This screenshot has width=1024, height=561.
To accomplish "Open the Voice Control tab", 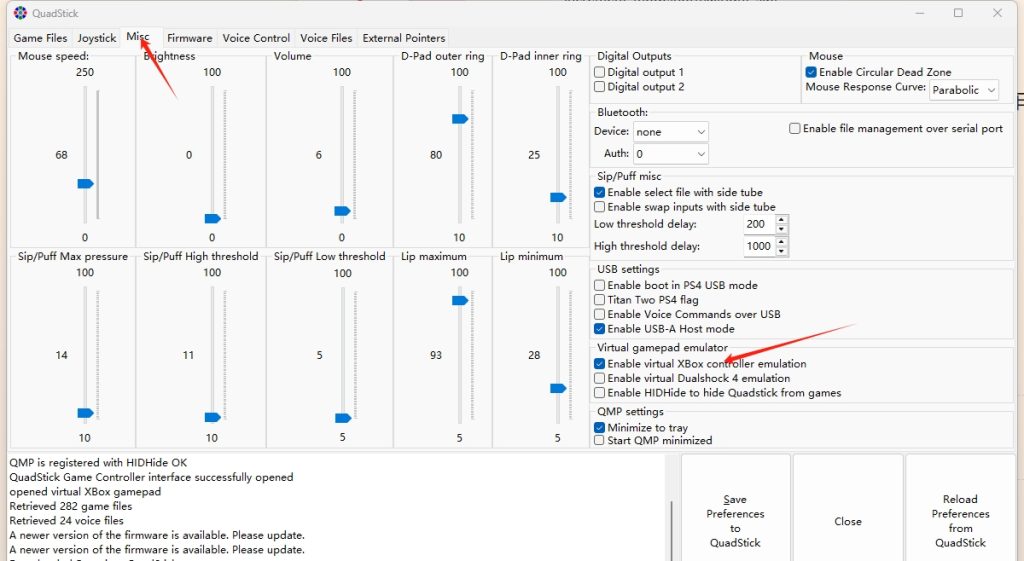I will (x=256, y=38).
